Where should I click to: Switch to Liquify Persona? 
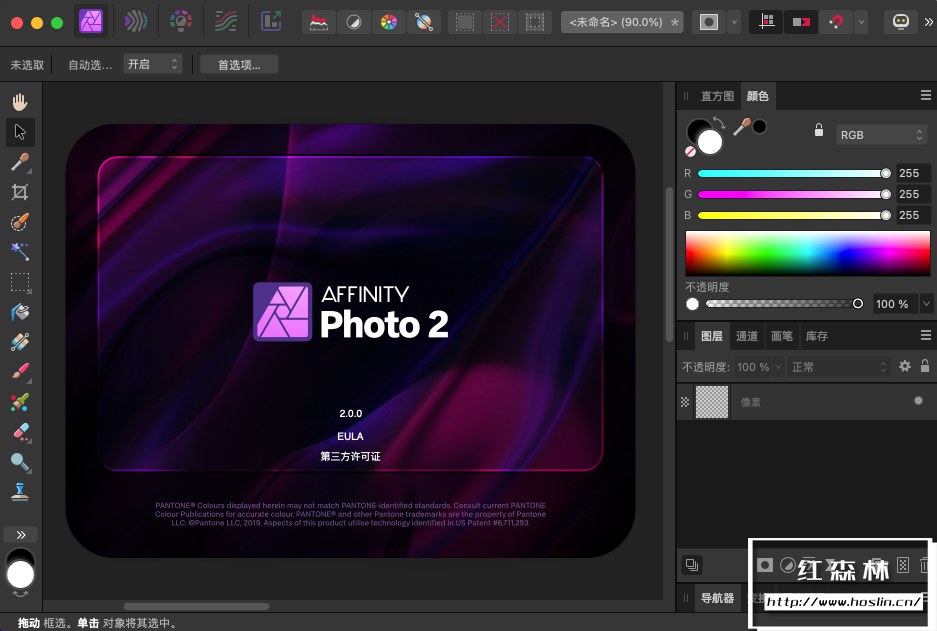tap(136, 22)
